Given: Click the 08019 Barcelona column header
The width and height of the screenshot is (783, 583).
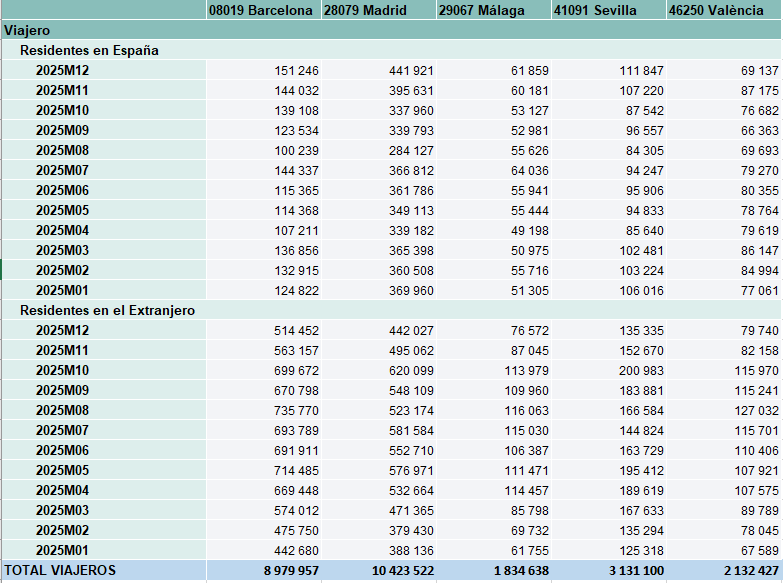Looking at the screenshot, I should (262, 11).
